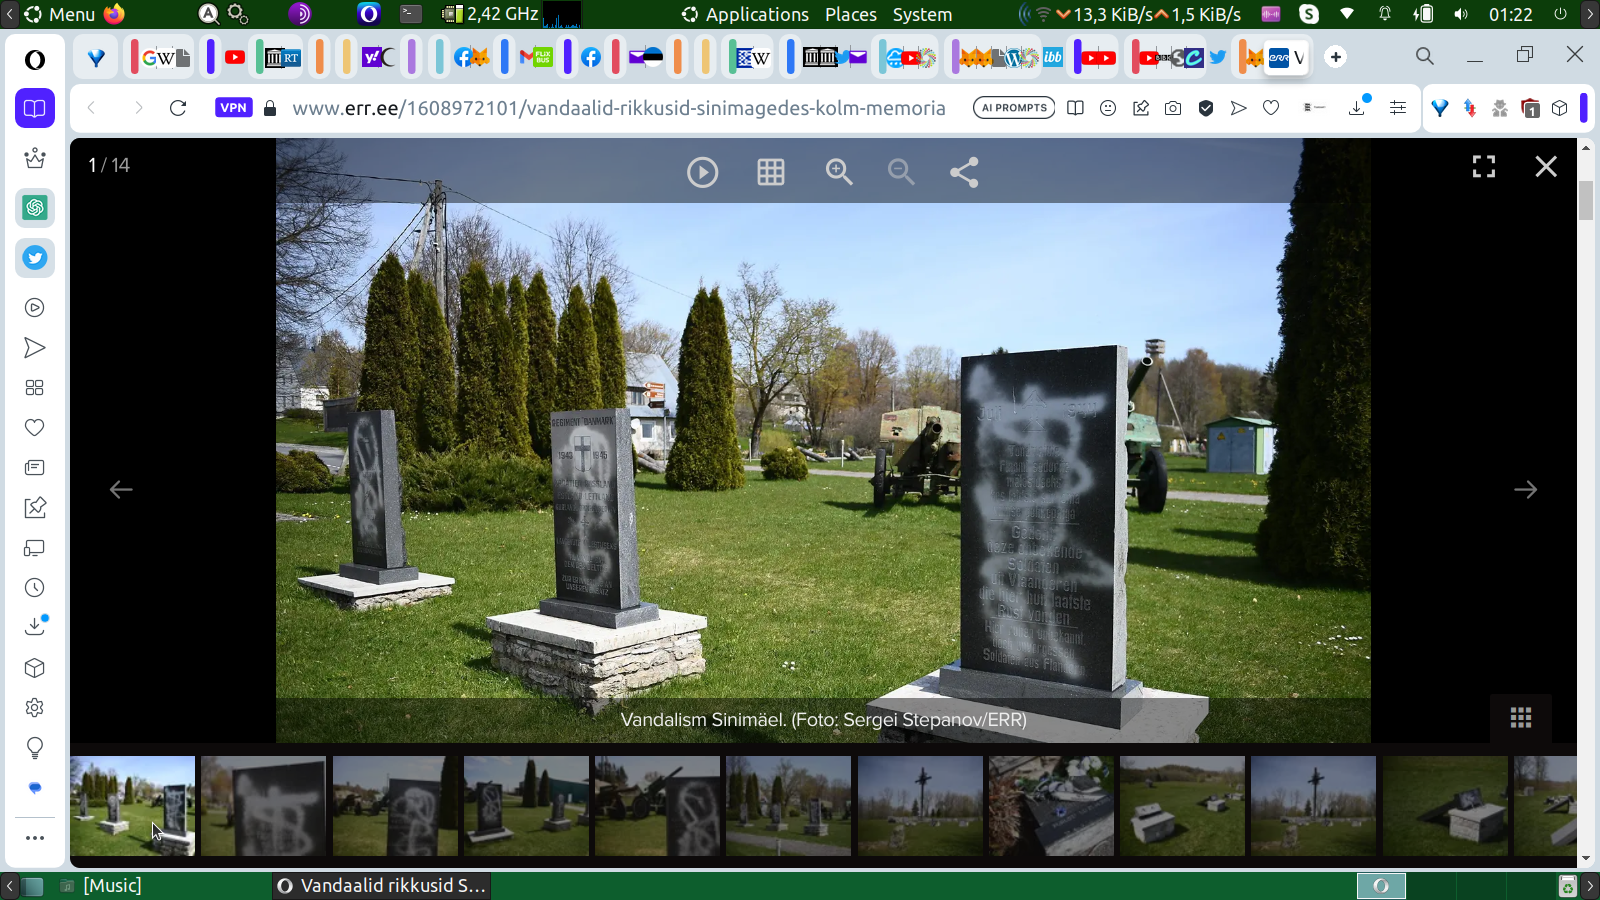Image resolution: width=1600 pixels, height=900 pixels.
Task: Open the Opera main menu logo
Action: (35, 60)
